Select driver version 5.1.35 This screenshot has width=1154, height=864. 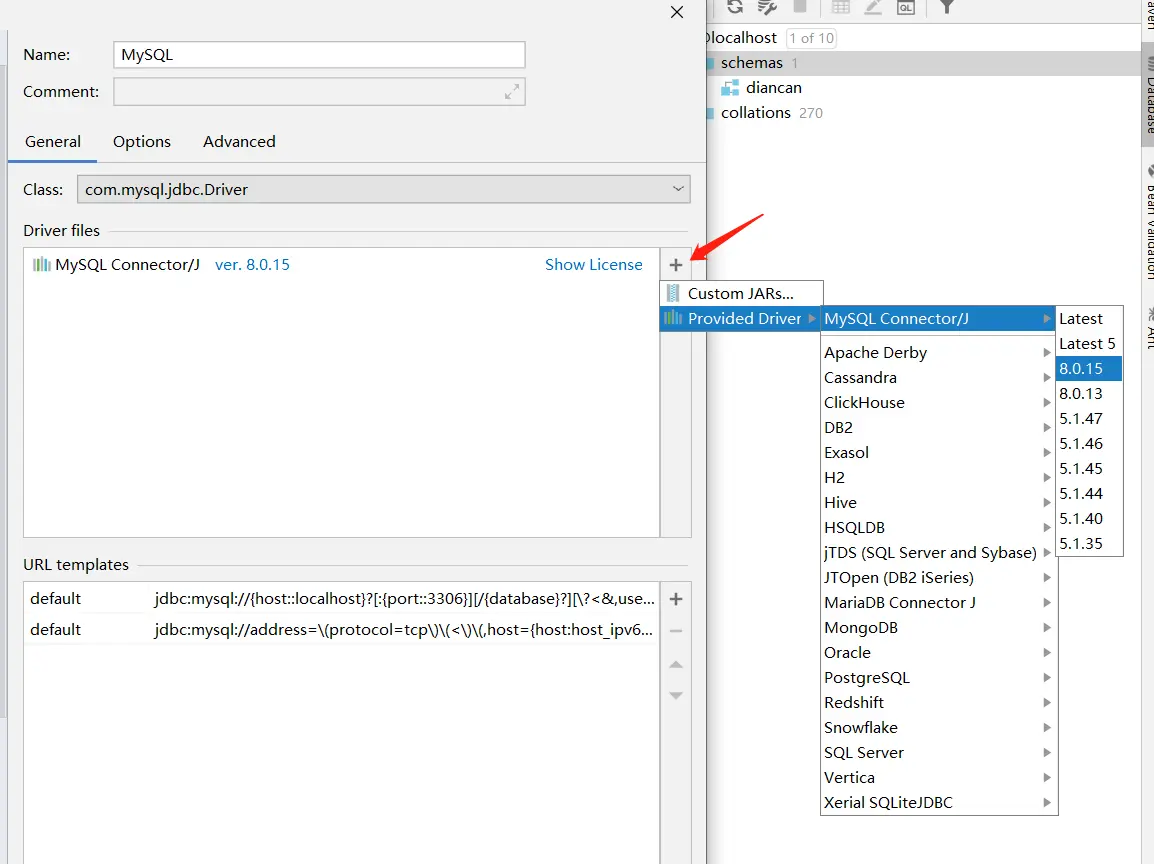[x=1089, y=544]
